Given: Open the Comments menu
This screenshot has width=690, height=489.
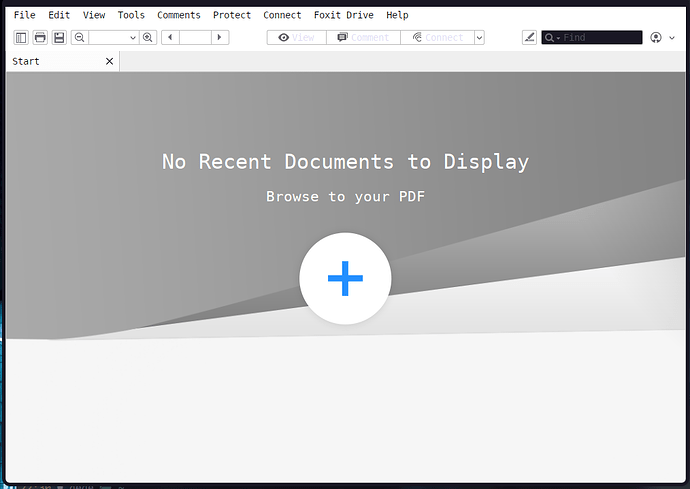Looking at the screenshot, I should 179,15.
